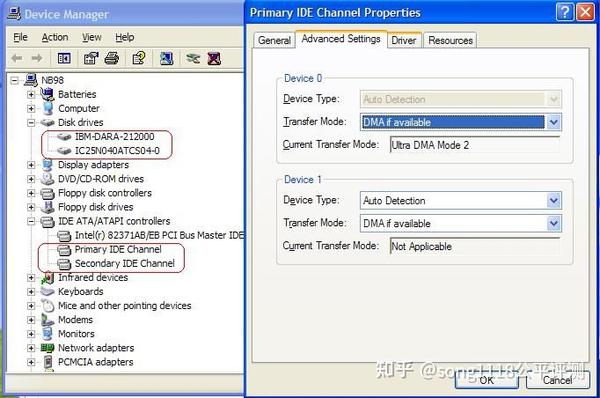Switch to the Resources tab

click(450, 40)
